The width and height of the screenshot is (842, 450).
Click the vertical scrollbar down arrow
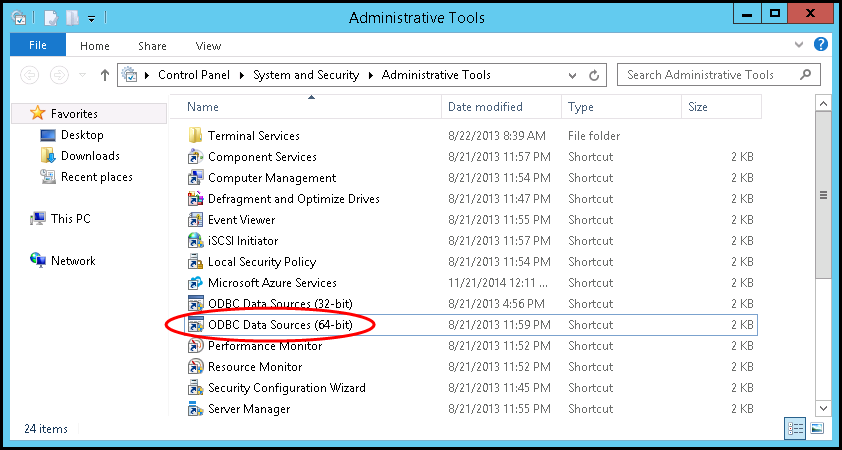823,408
